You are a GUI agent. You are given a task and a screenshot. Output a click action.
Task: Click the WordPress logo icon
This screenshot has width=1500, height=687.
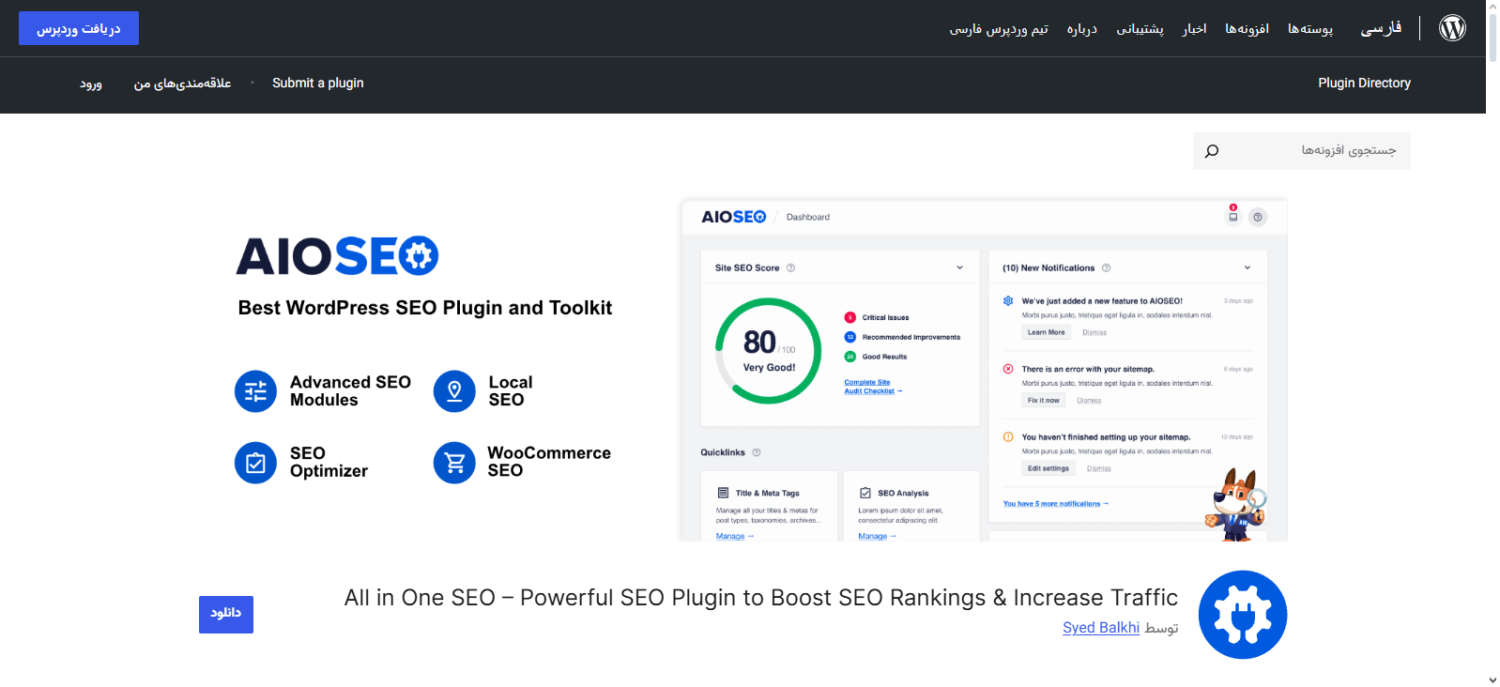pos(1452,28)
